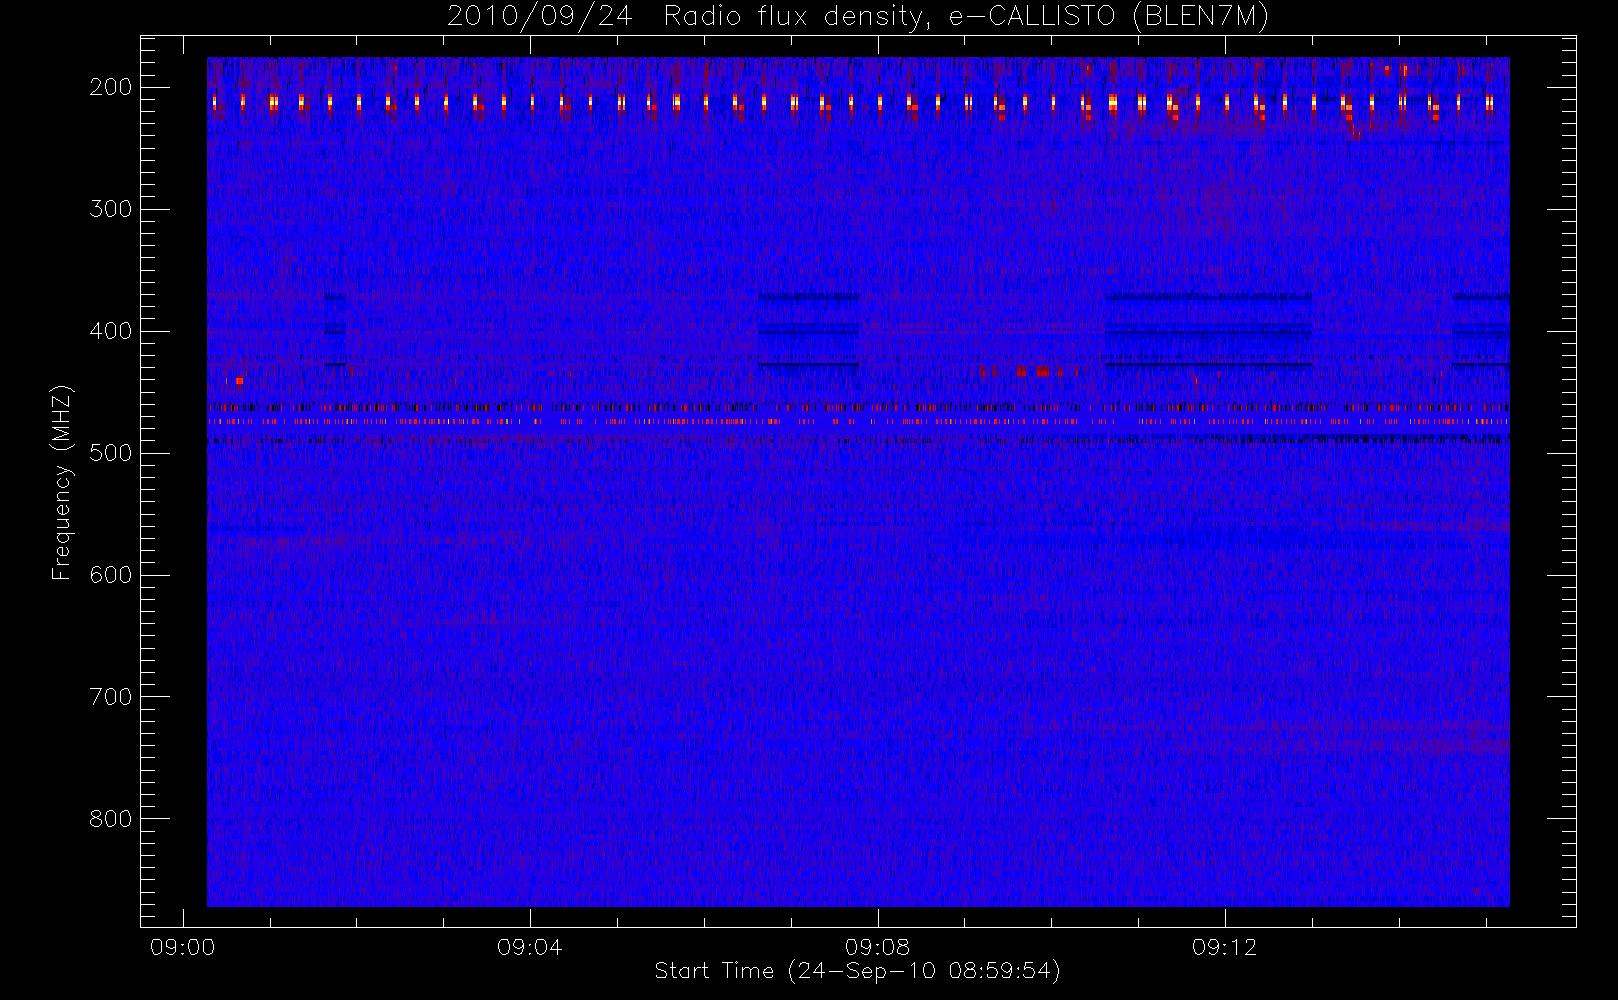Screen dimensions: 1618x1000
Task: Click the 500 frequency tick label
Action: 111,453
